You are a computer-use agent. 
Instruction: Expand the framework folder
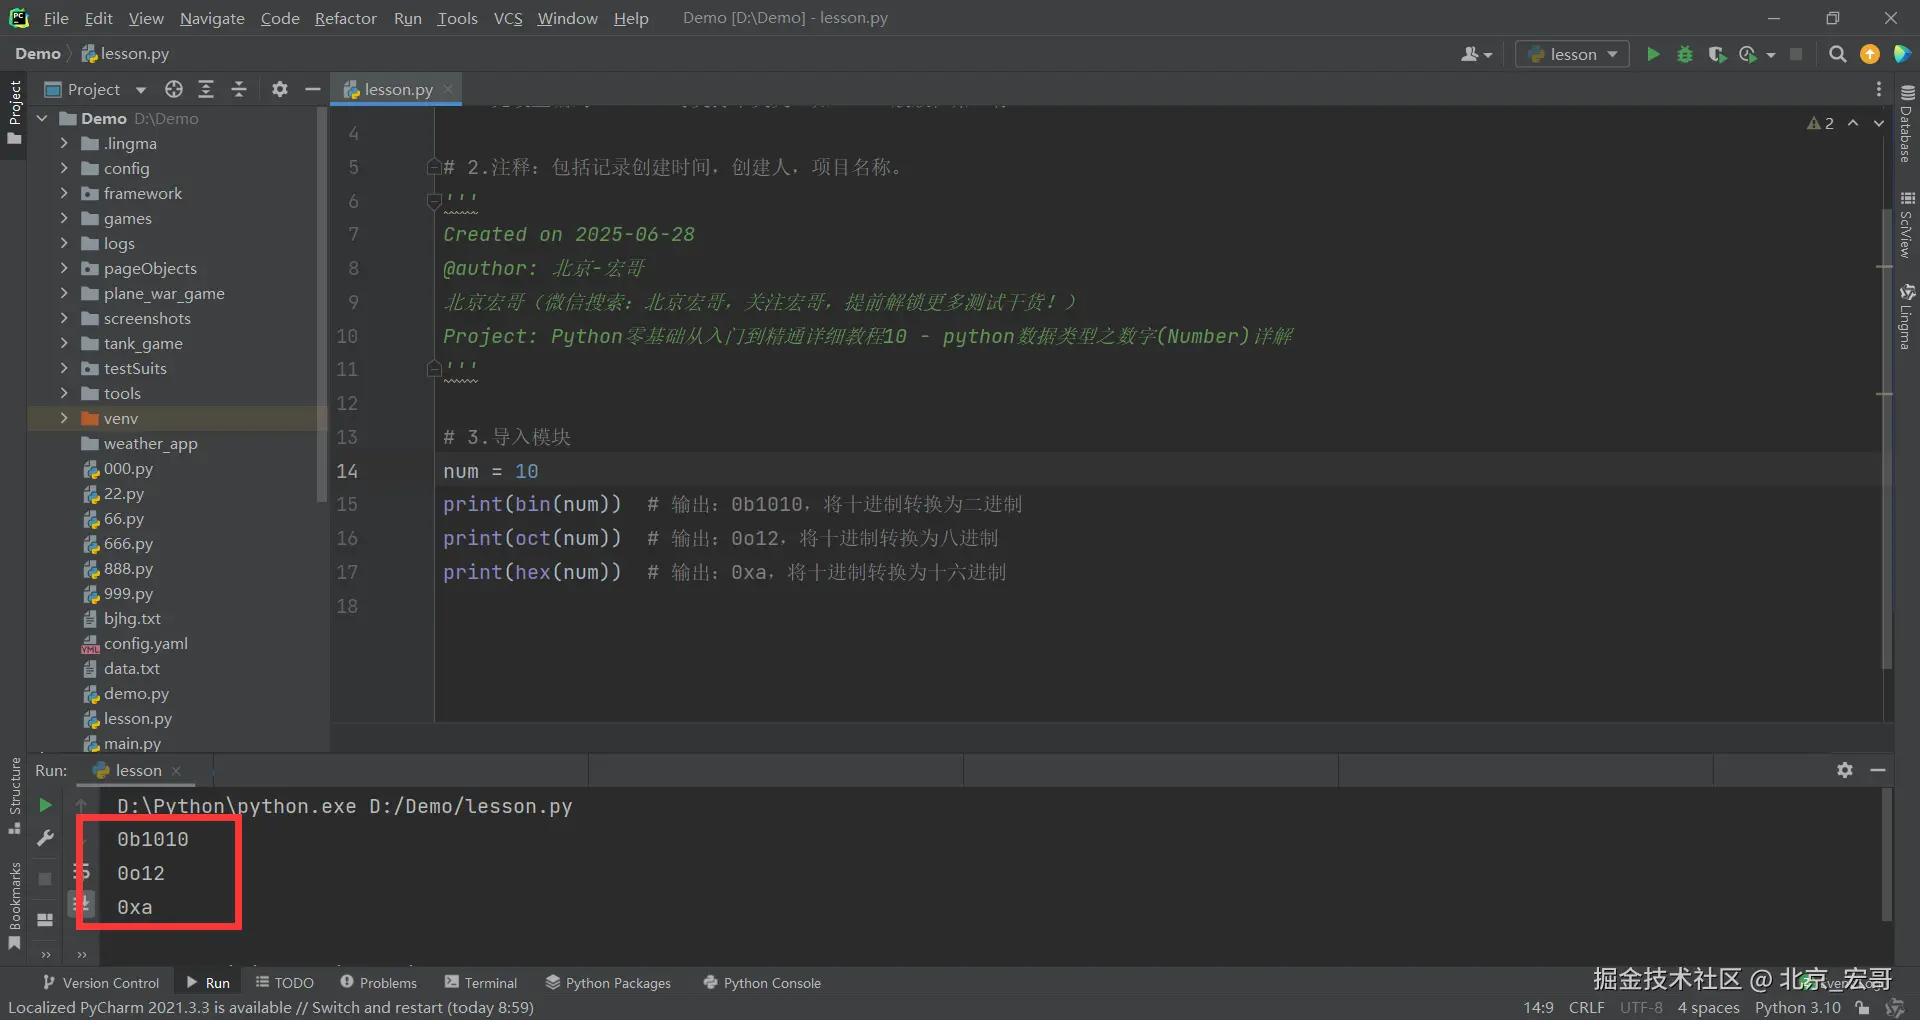64,193
